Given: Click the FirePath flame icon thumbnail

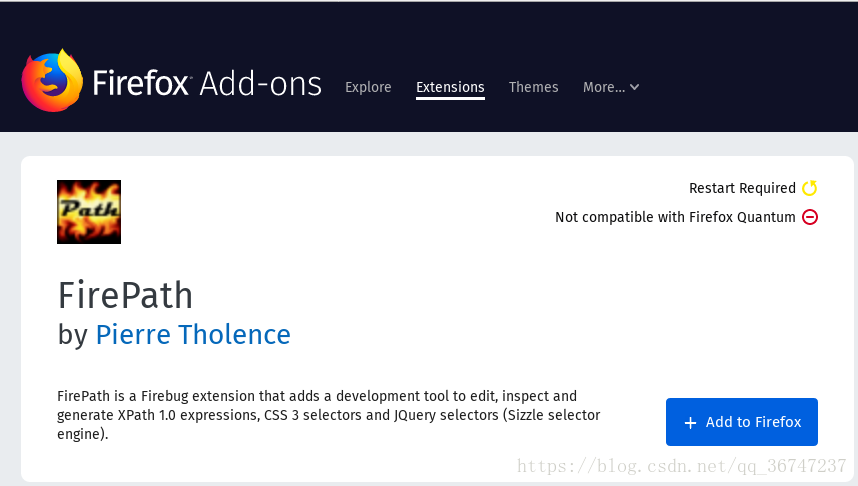Looking at the screenshot, I should point(89,212).
